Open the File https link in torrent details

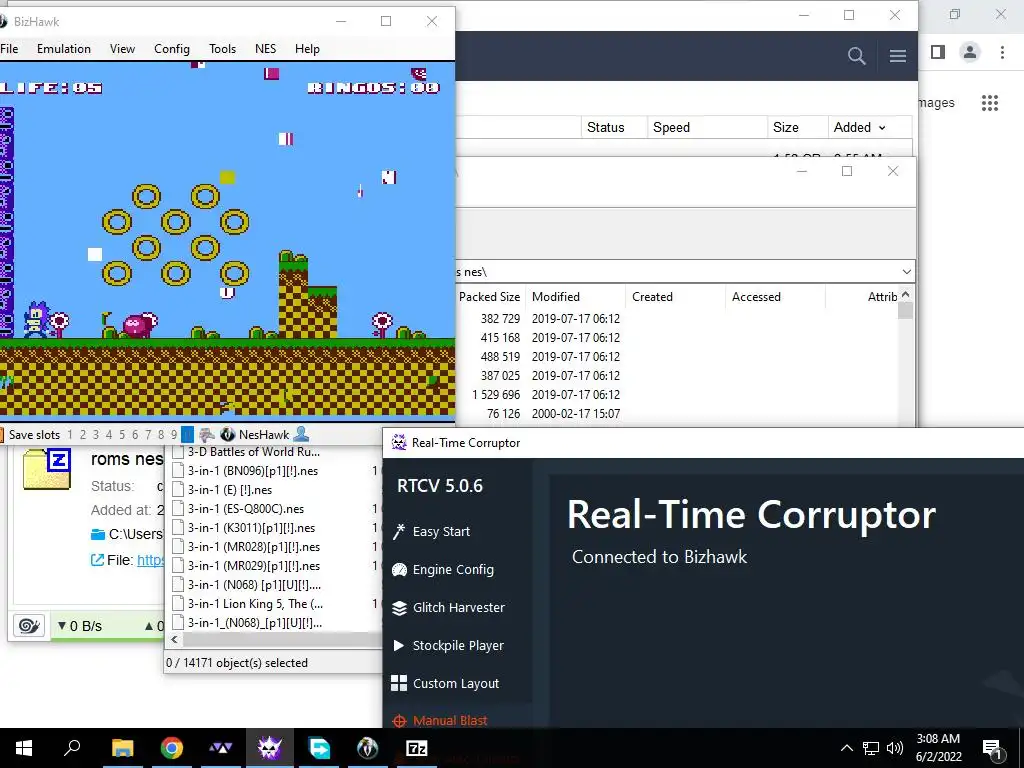click(150, 560)
